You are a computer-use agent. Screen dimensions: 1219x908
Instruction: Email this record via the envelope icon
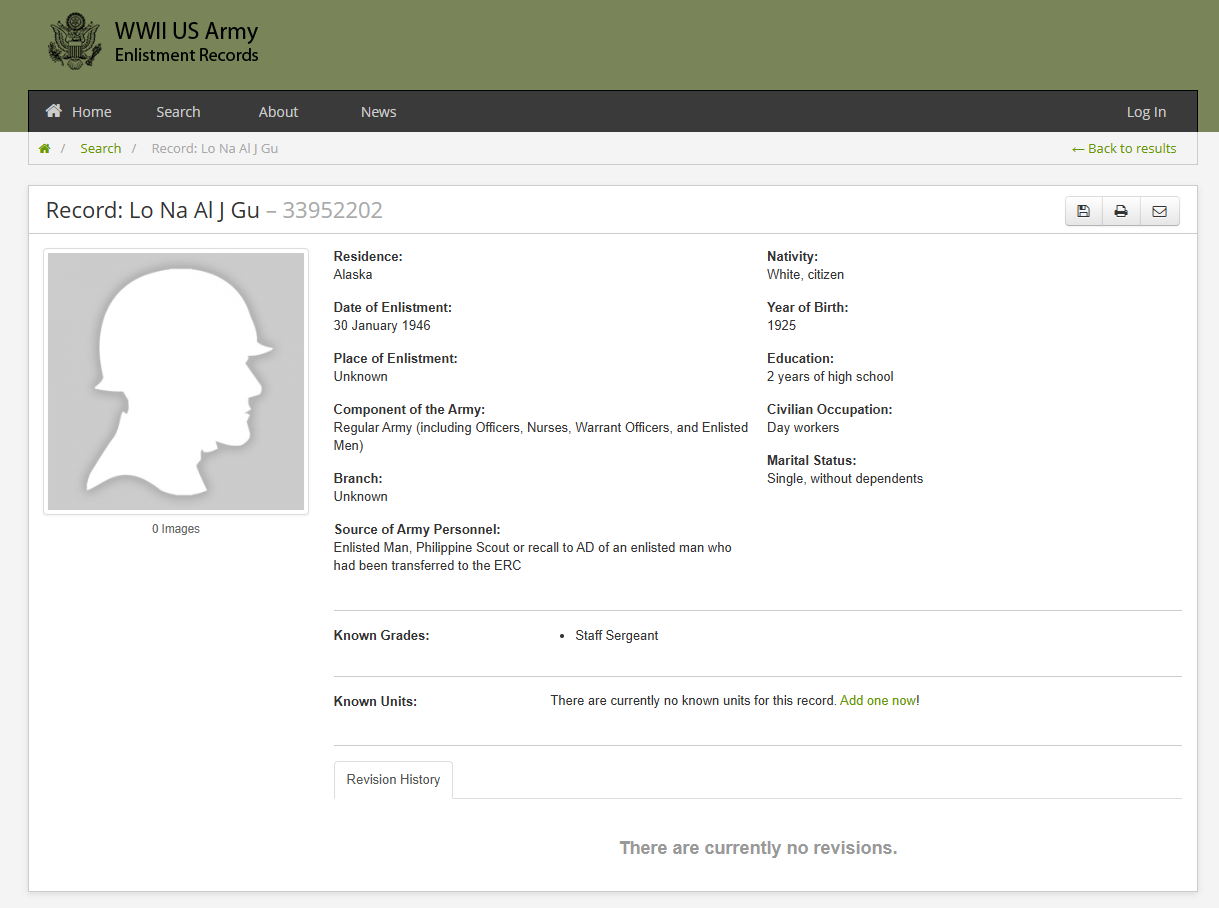pos(1159,211)
